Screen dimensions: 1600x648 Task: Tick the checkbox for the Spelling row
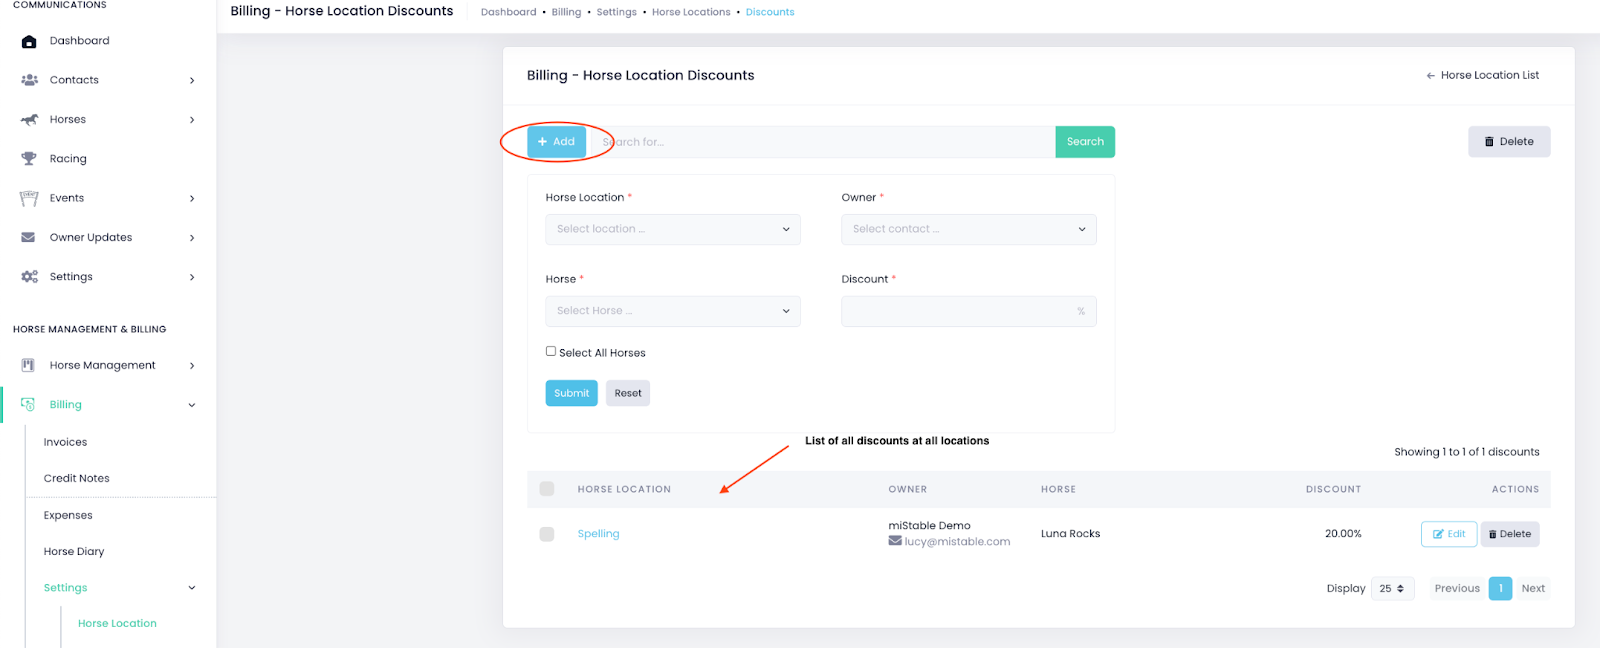tap(547, 534)
